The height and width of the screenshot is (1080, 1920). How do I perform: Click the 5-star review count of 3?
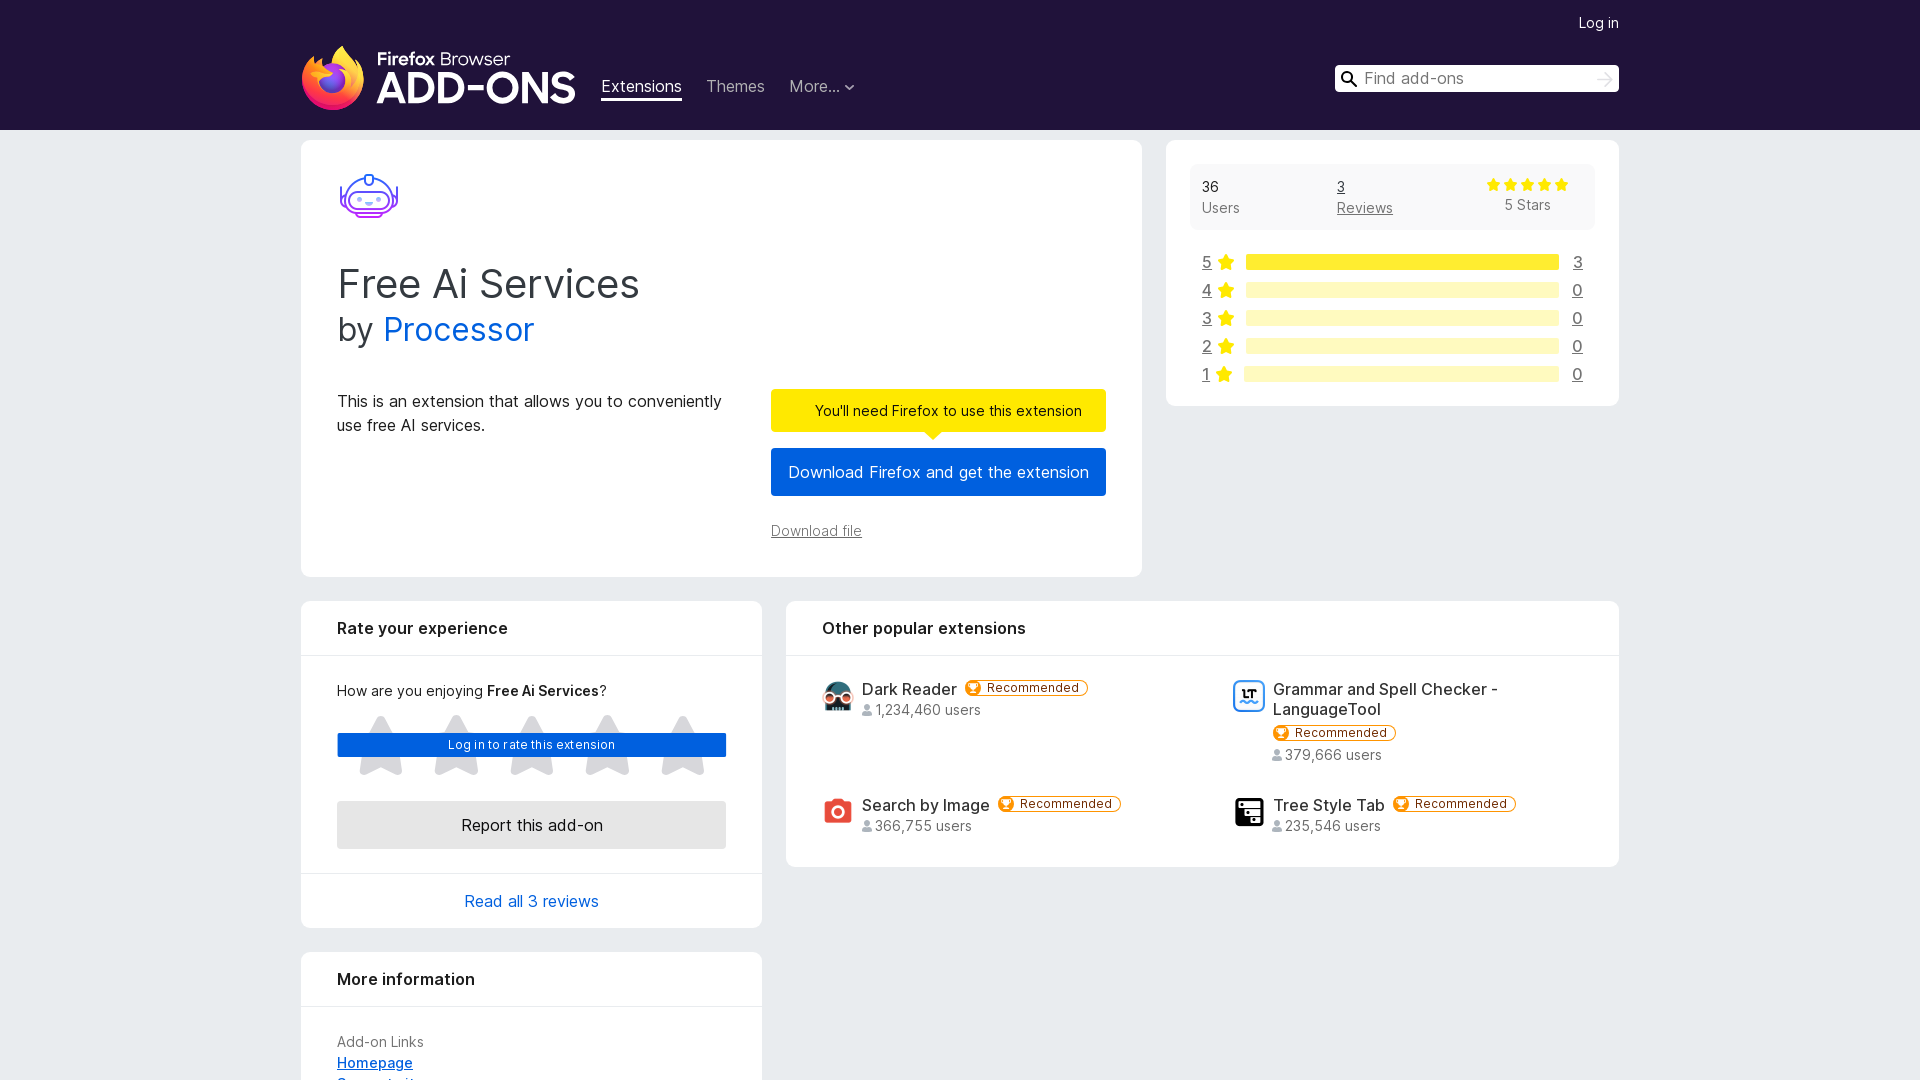tap(1577, 262)
